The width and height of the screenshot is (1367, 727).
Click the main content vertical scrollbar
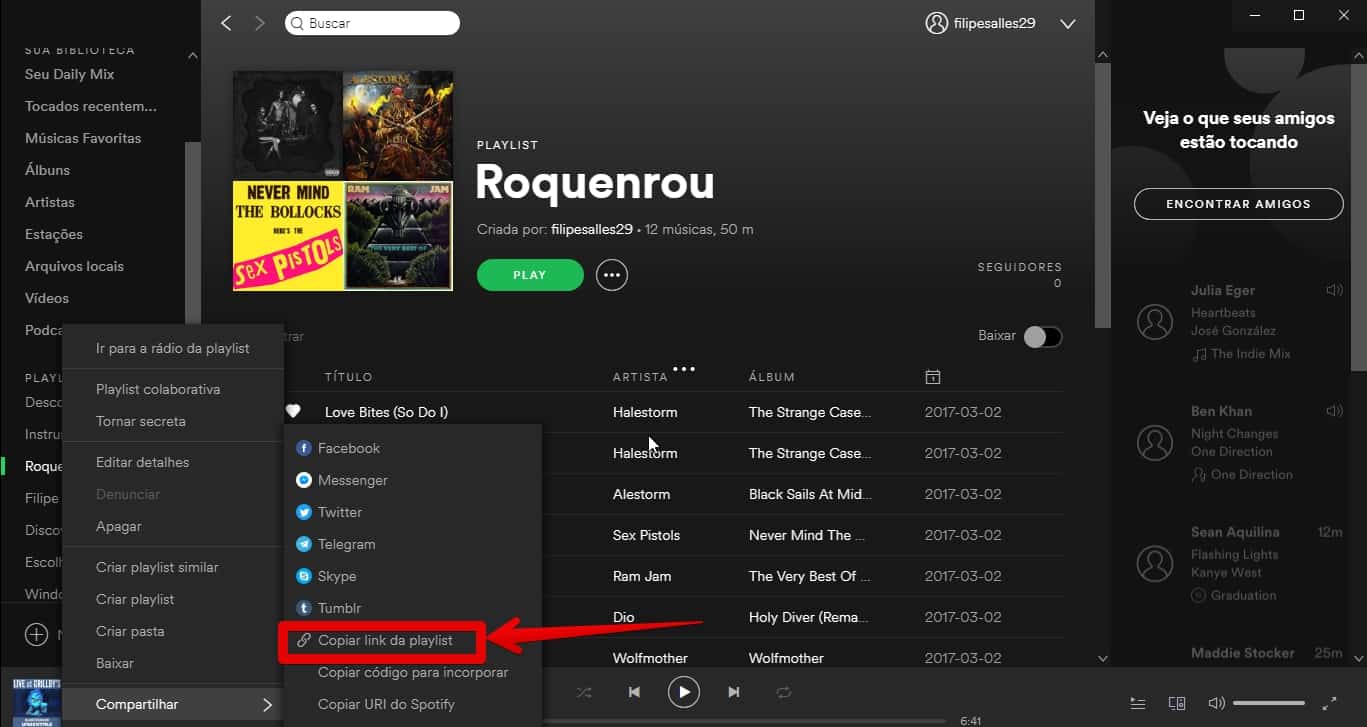click(x=1103, y=195)
